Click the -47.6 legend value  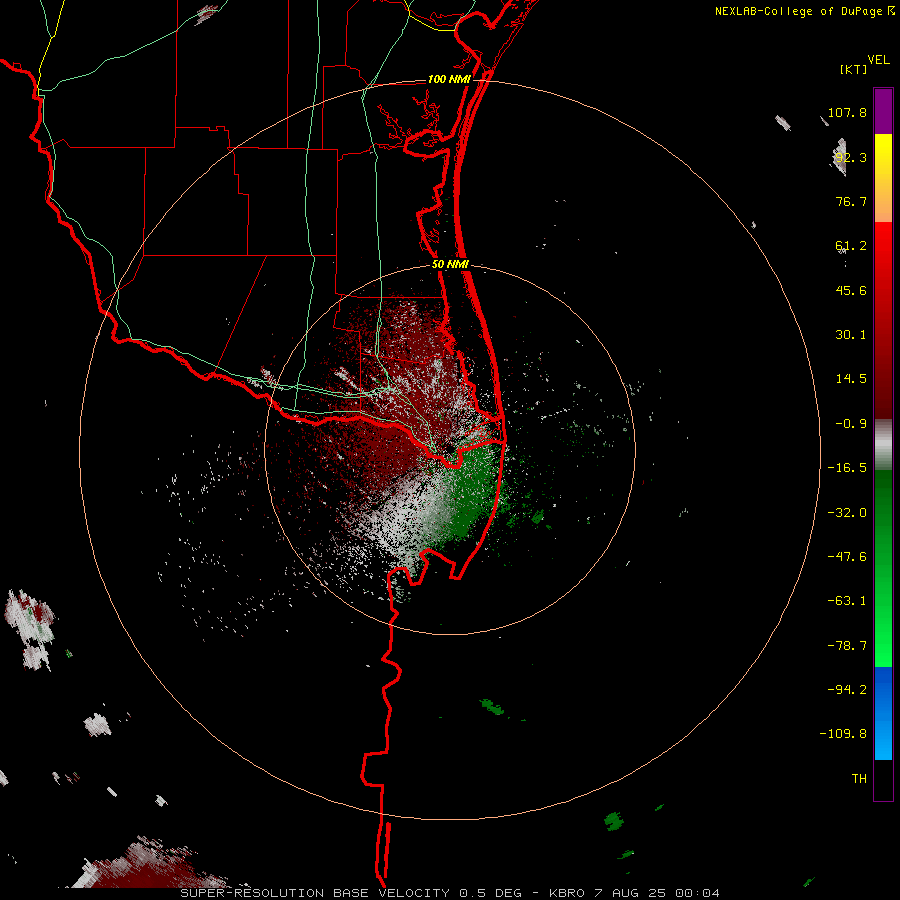tap(847, 557)
